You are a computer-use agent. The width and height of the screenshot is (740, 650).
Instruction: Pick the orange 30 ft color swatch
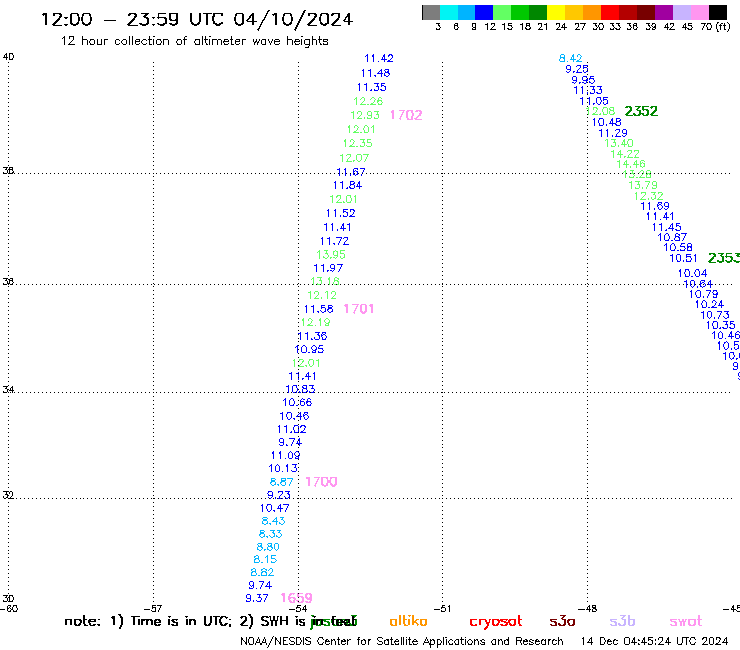[592, 12]
